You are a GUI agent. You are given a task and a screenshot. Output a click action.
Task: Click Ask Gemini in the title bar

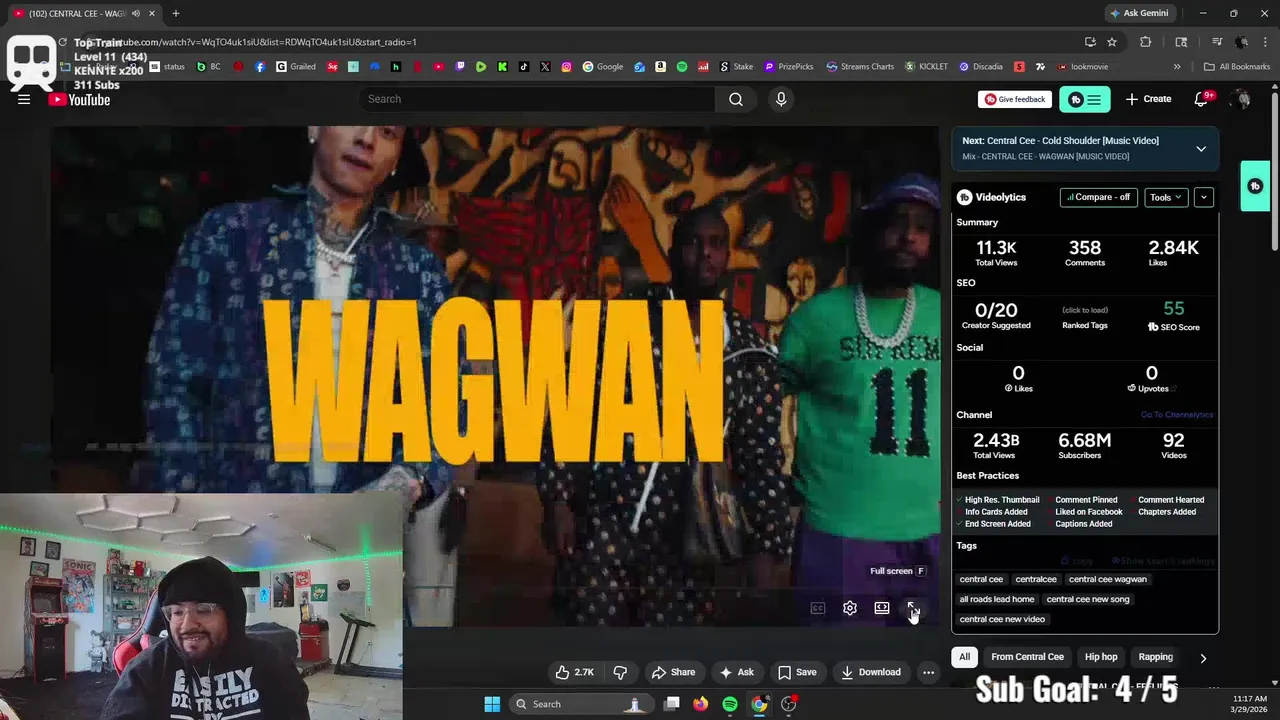[x=1138, y=13]
